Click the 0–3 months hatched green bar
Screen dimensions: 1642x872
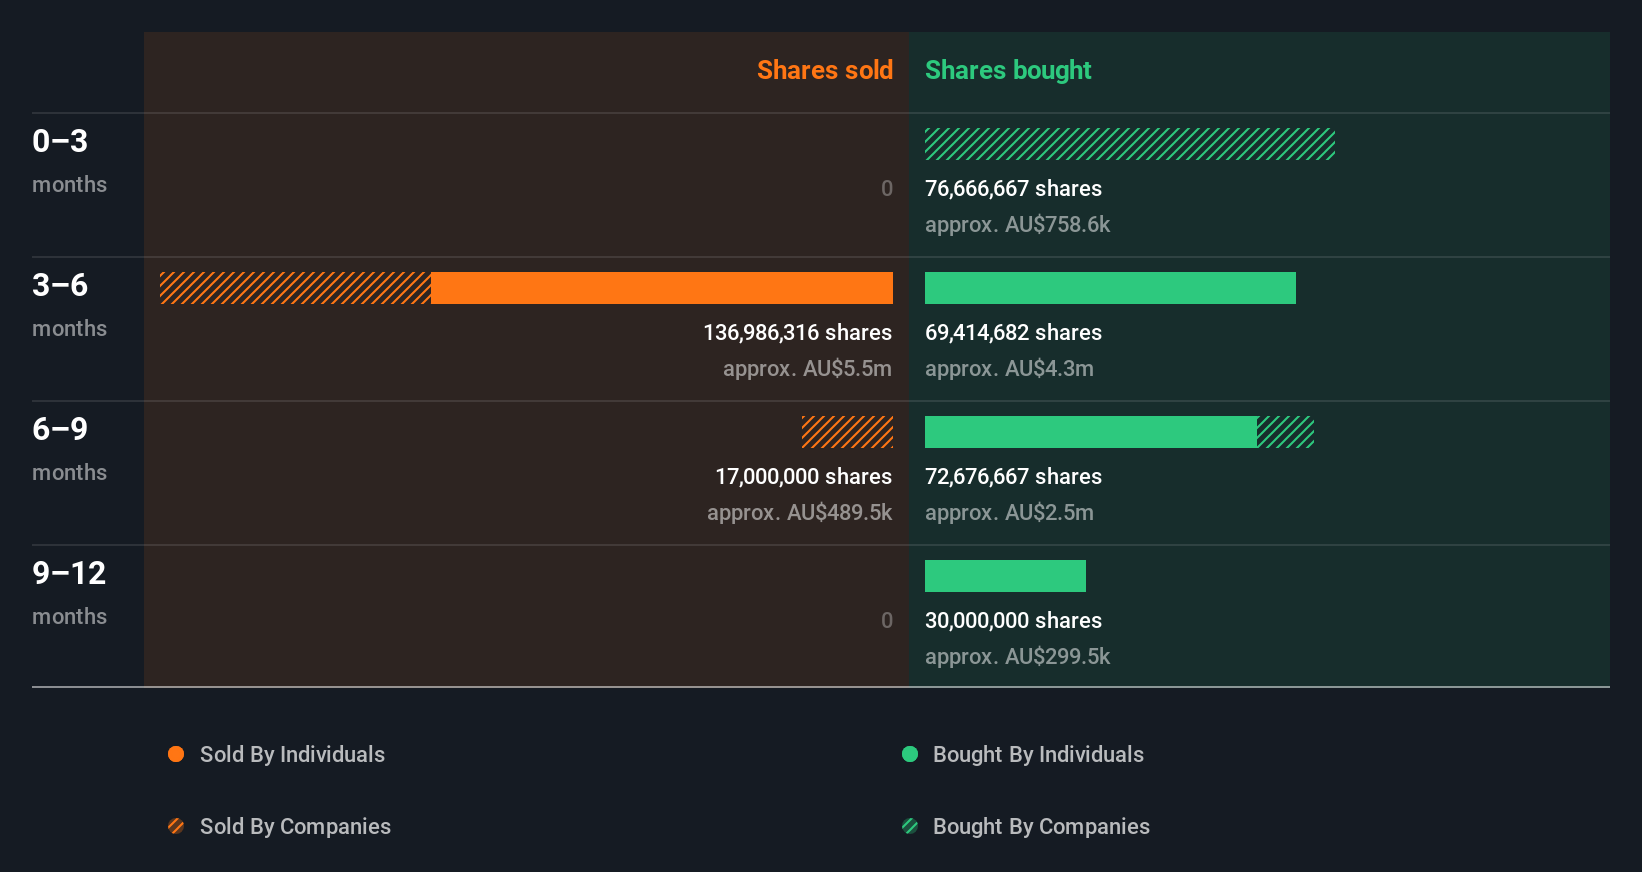1130,144
